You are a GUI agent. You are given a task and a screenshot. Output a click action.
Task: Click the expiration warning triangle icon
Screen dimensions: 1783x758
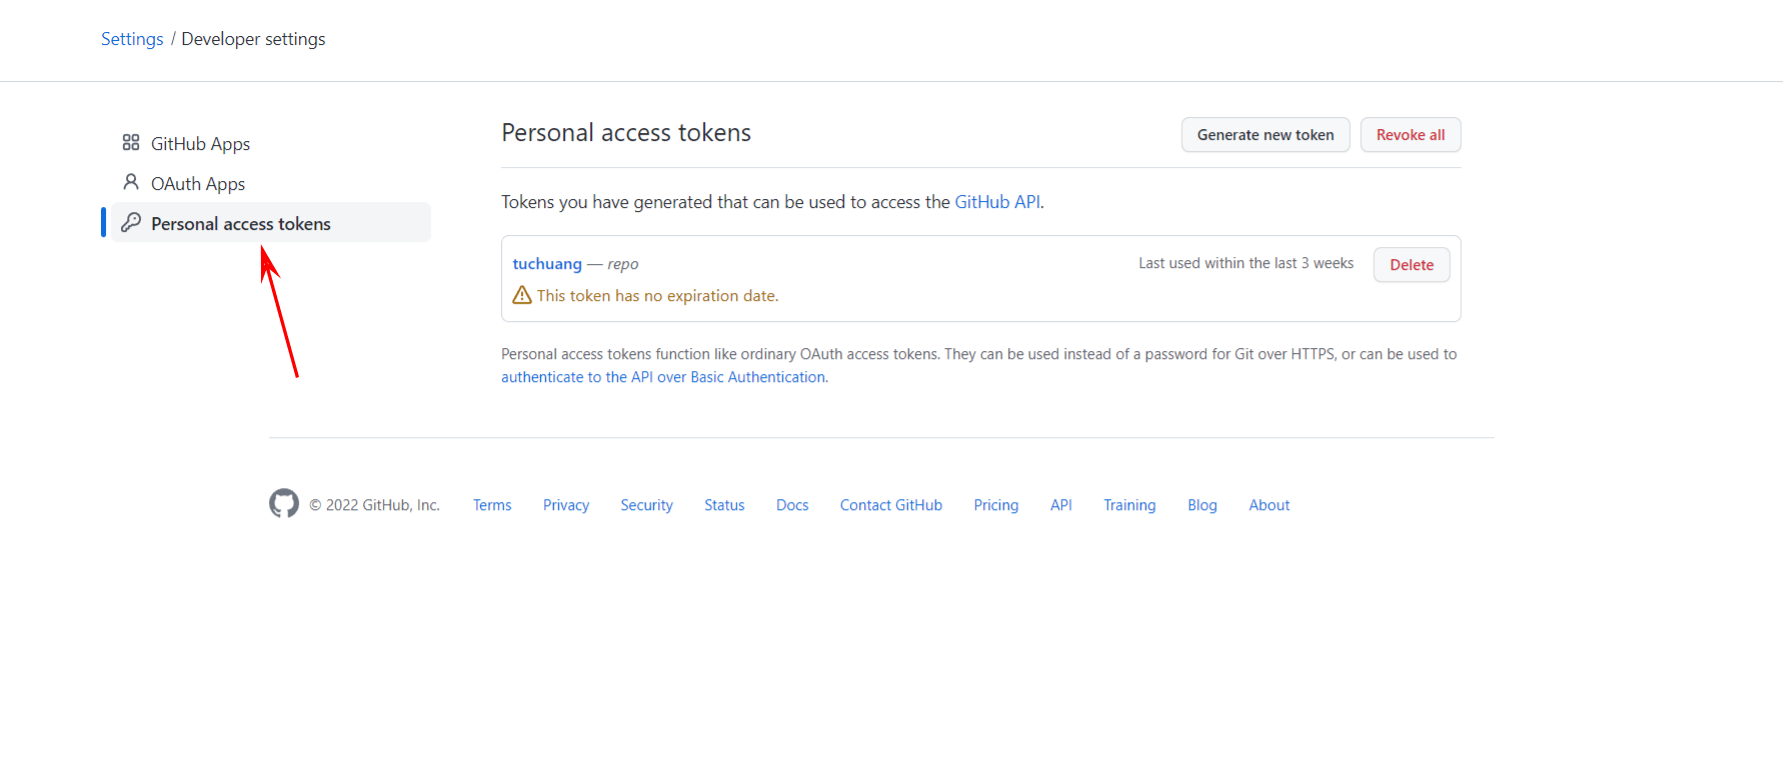pos(522,295)
